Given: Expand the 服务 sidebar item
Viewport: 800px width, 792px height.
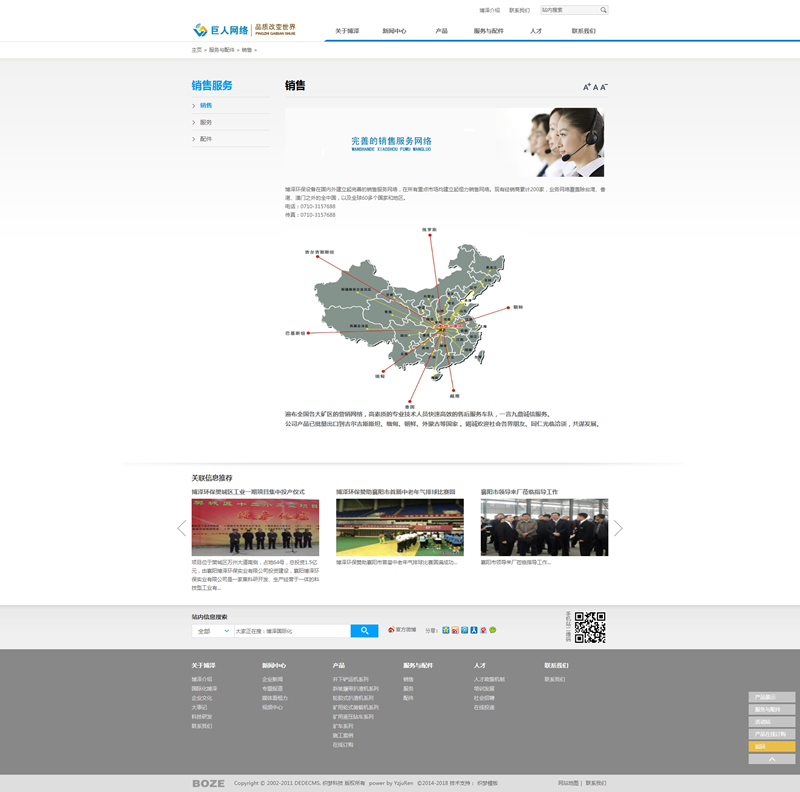Looking at the screenshot, I should 206,122.
